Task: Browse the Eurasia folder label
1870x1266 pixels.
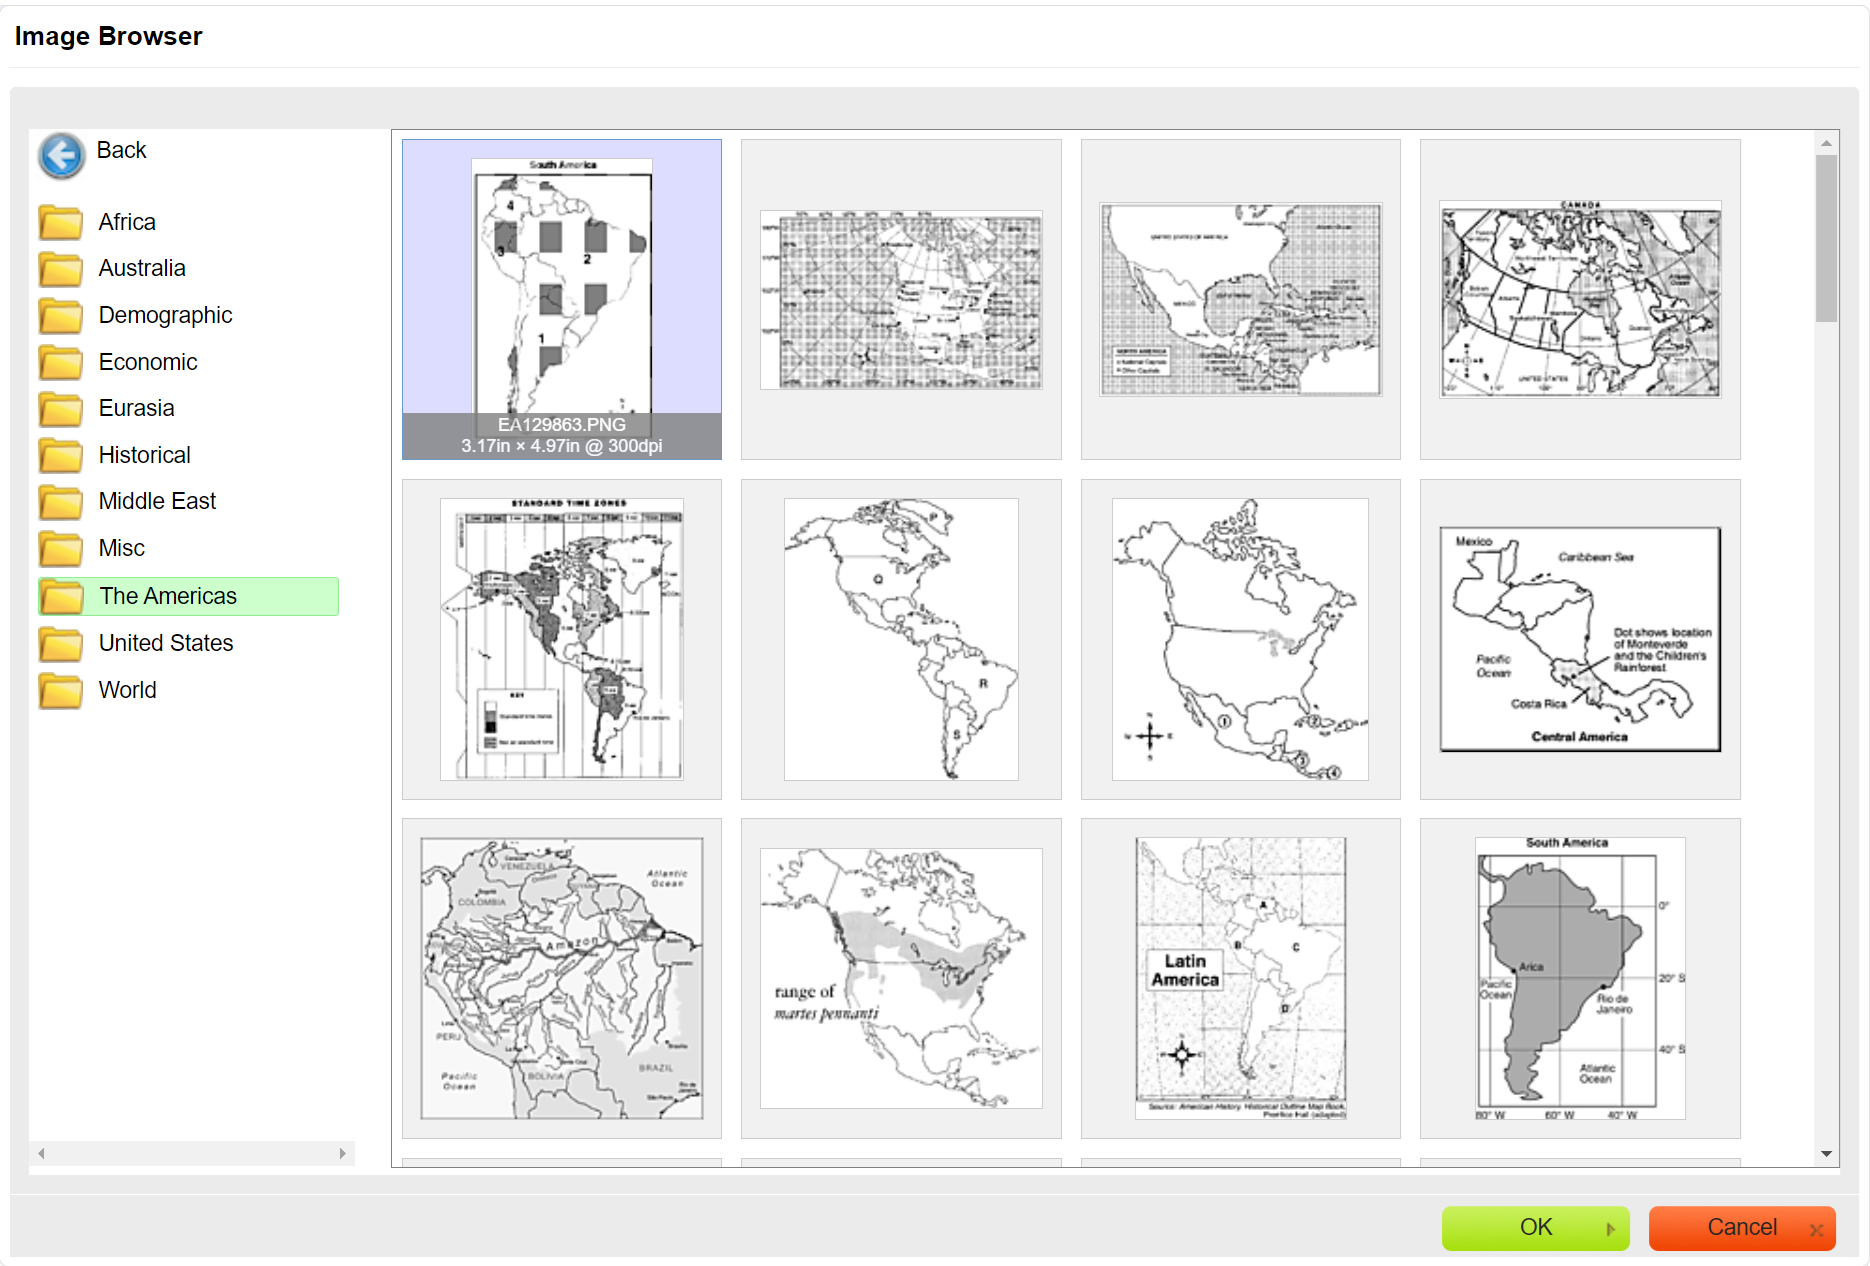Action: pos(136,408)
